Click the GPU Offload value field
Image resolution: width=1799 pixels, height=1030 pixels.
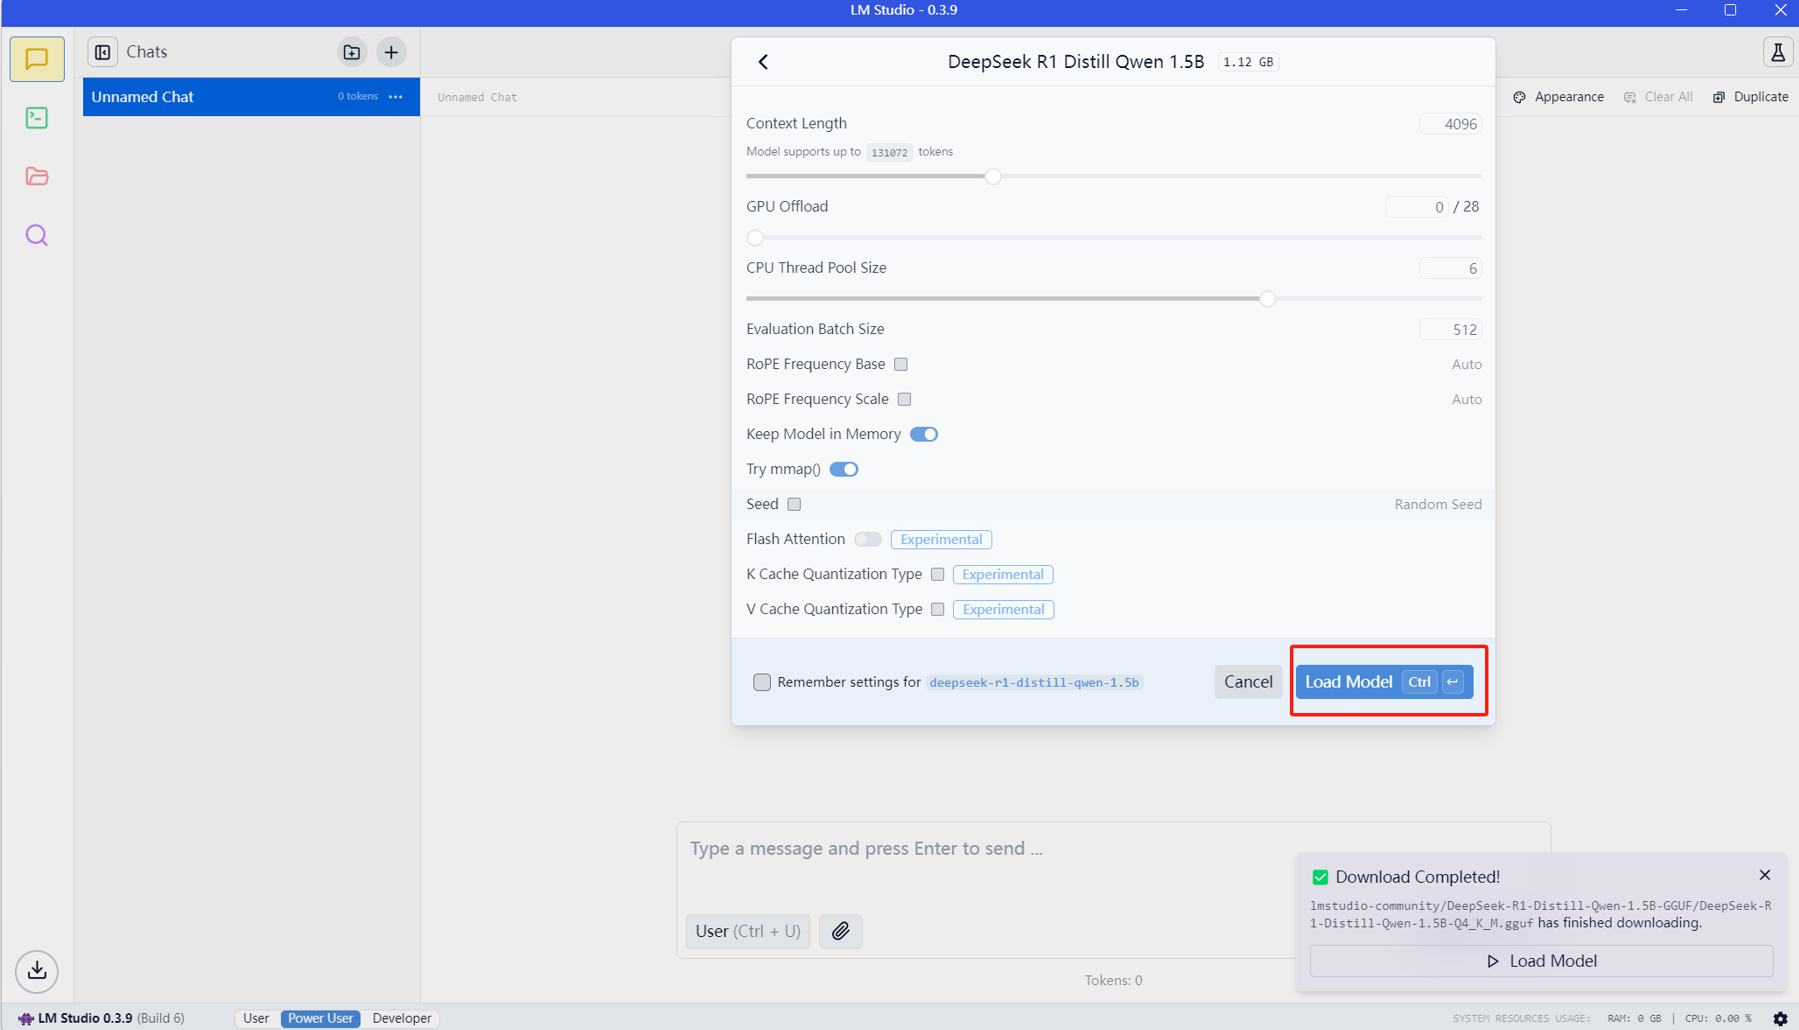1416,207
